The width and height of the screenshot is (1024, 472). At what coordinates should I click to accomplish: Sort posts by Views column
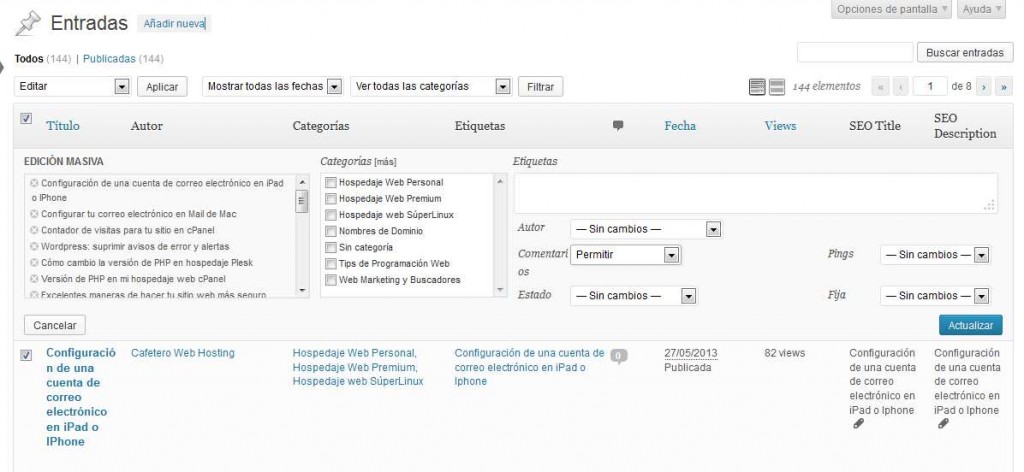780,126
